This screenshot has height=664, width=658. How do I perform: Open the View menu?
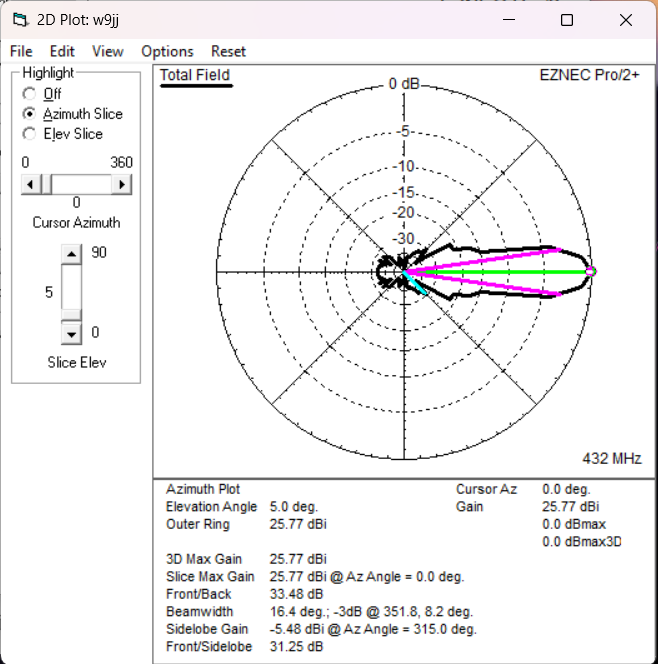107,51
